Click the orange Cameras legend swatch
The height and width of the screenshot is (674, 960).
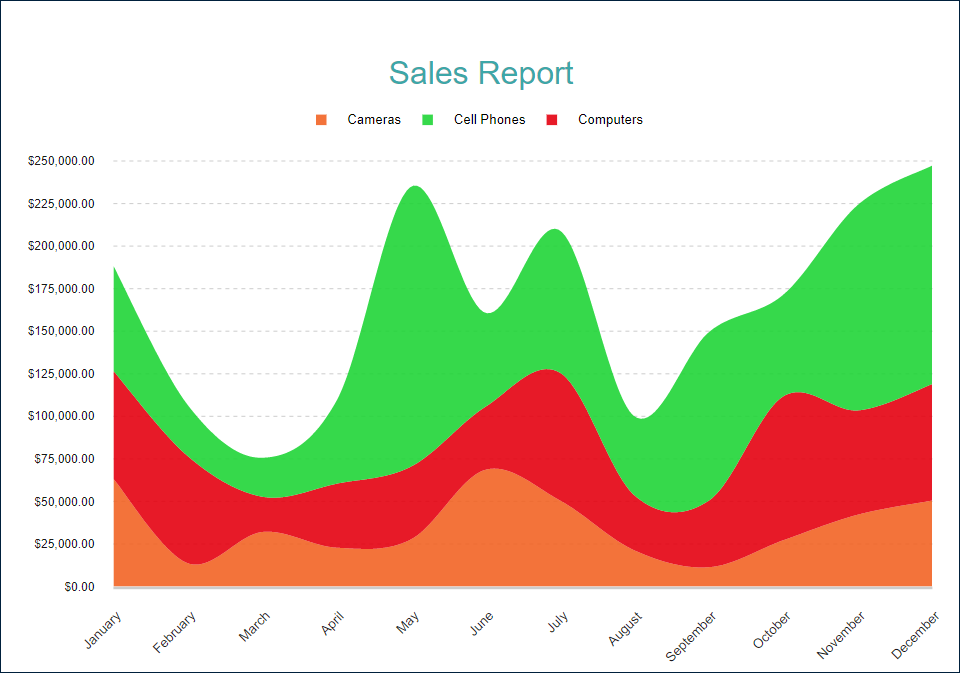pos(321,120)
